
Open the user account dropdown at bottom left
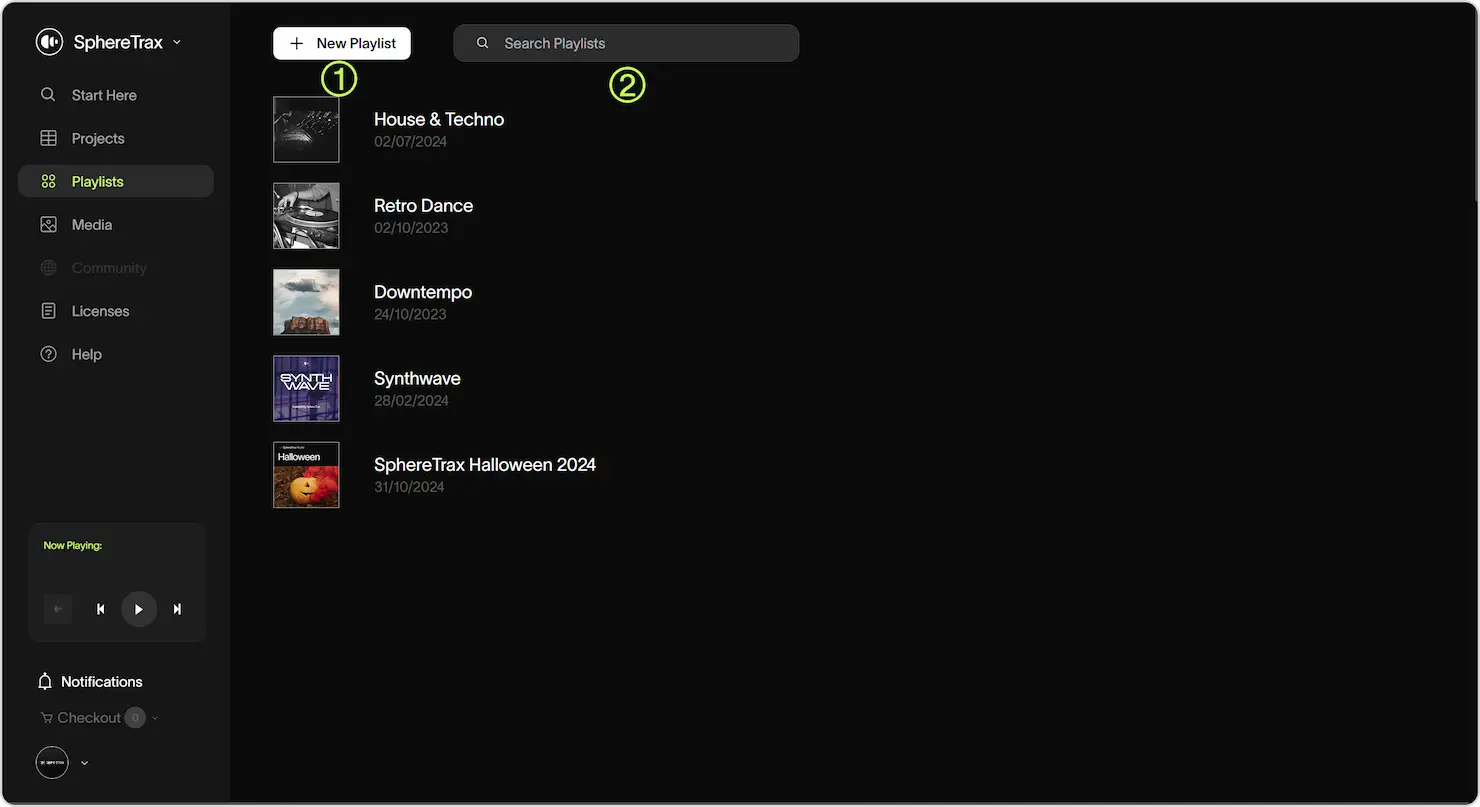84,762
